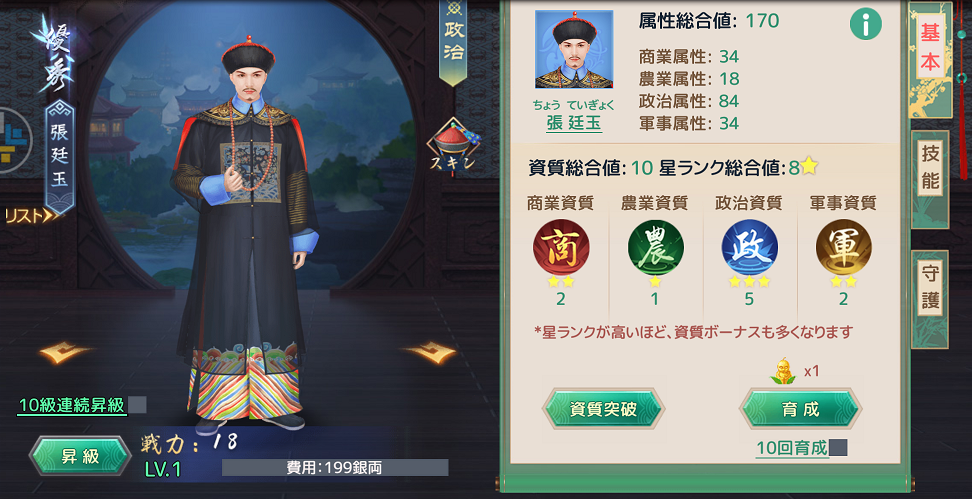Click the 育成 button

tap(800, 408)
